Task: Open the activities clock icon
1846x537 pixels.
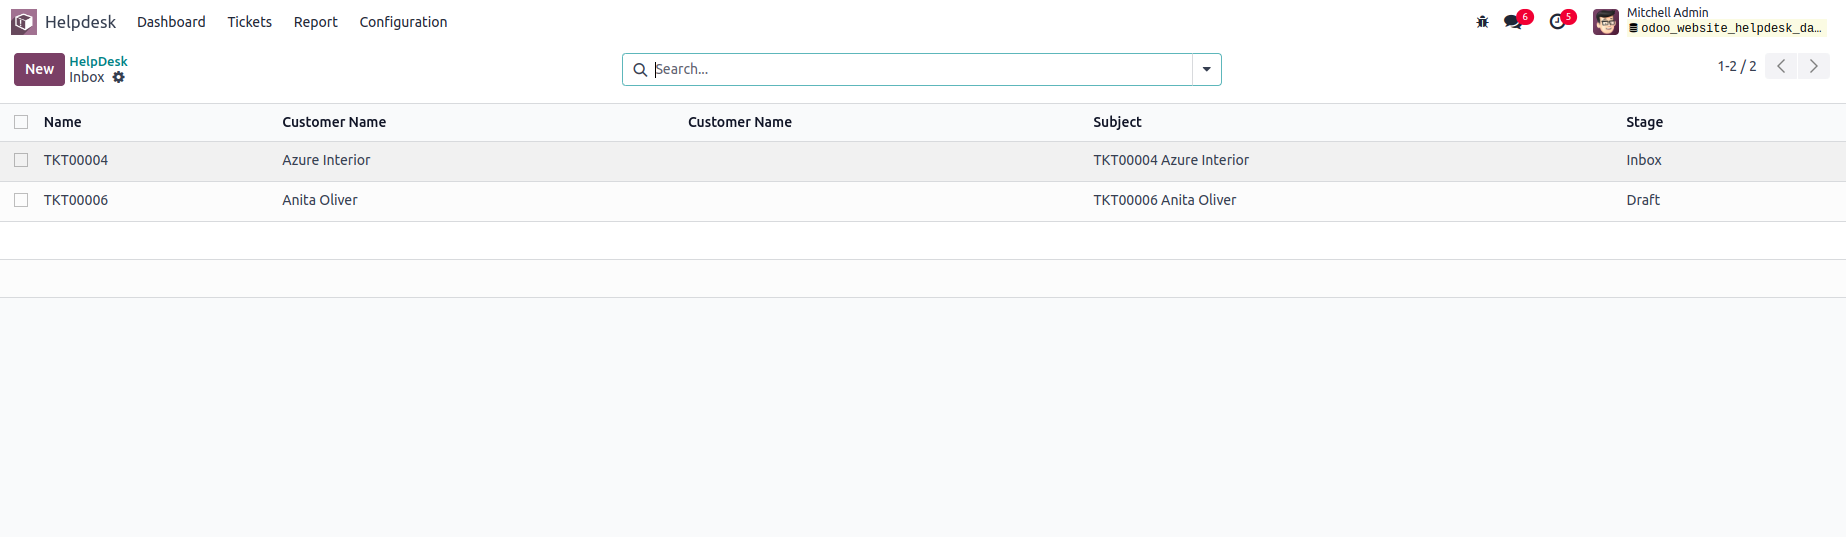Action: [x=1557, y=22]
